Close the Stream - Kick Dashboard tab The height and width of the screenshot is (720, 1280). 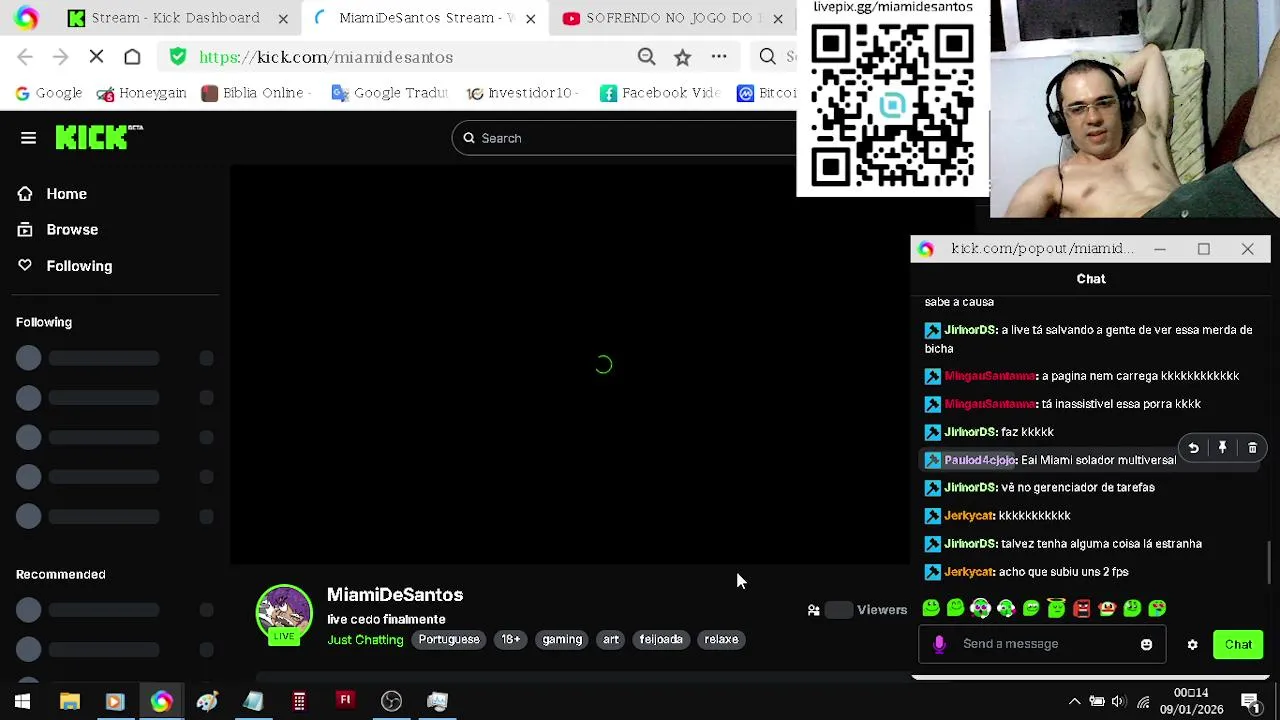pos(283,18)
